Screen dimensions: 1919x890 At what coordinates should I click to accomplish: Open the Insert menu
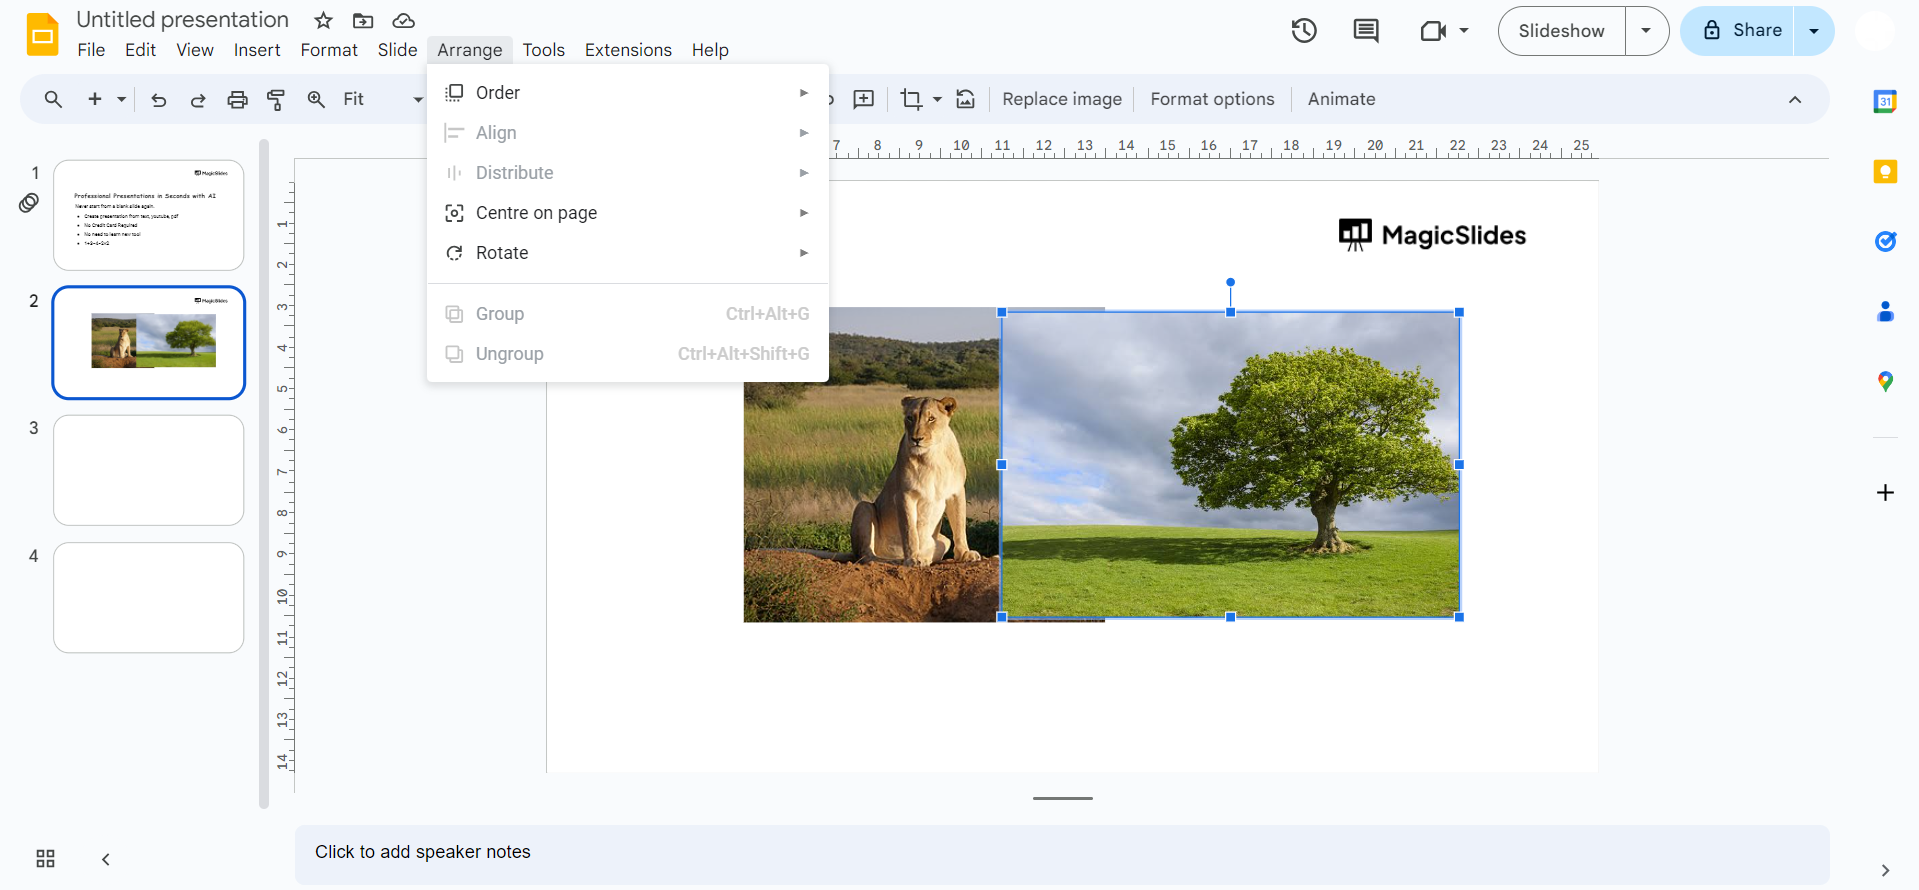257,50
